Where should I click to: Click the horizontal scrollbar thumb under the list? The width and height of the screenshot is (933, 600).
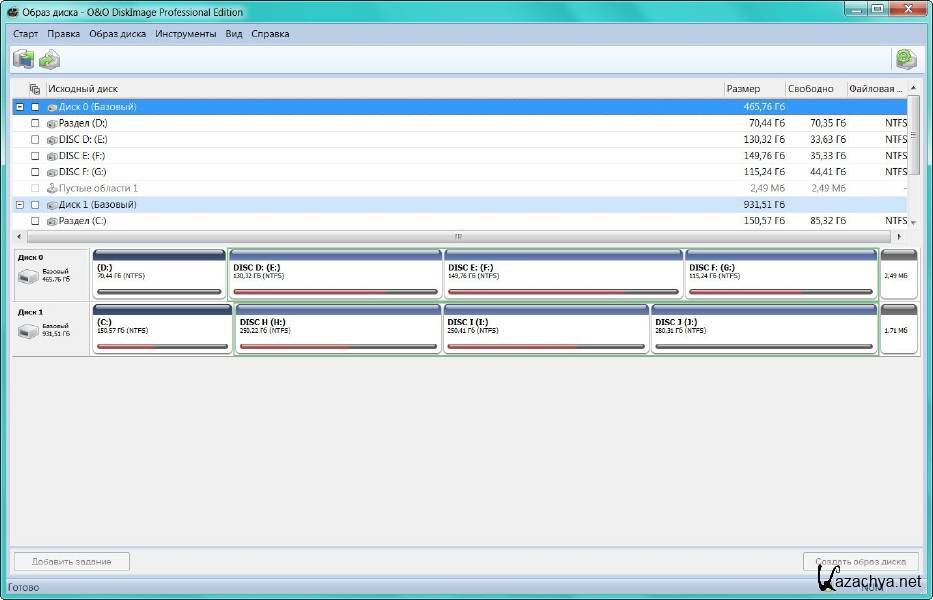[x=459, y=237]
